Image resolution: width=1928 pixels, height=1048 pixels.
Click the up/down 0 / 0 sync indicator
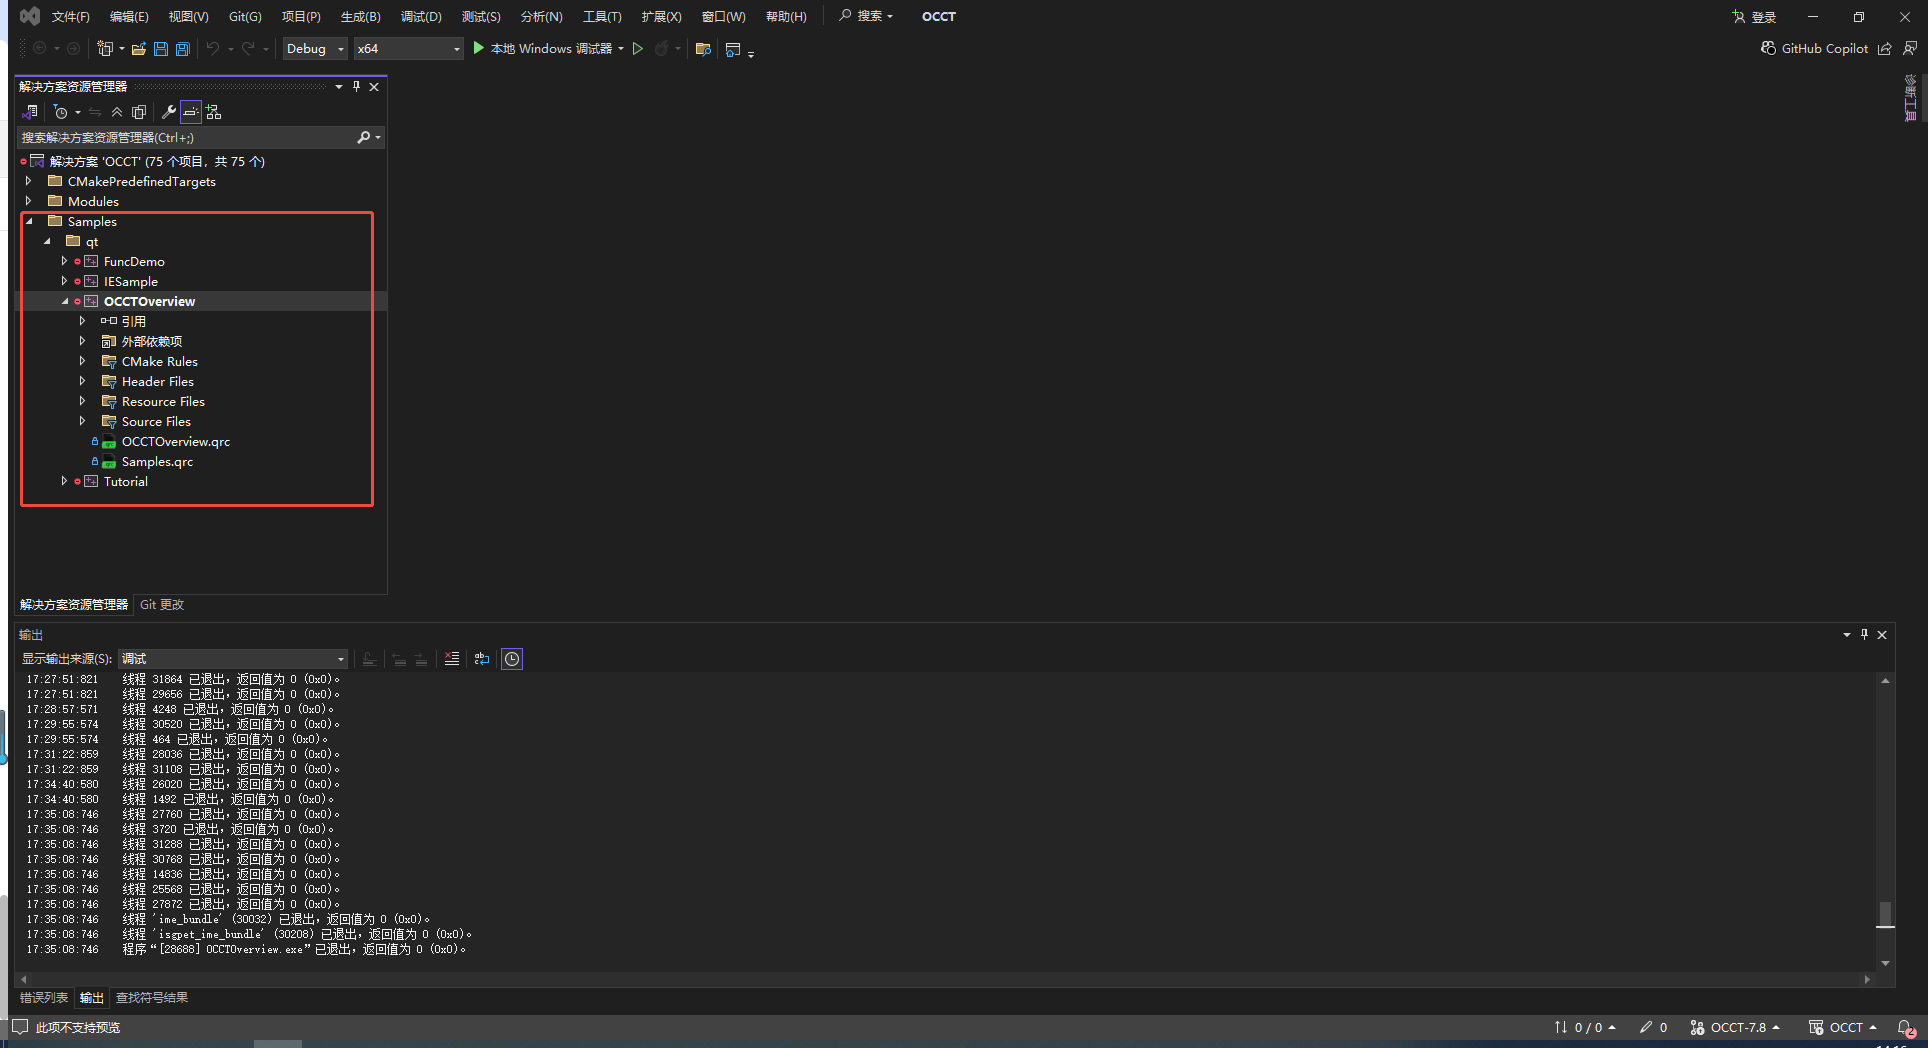(1585, 1027)
